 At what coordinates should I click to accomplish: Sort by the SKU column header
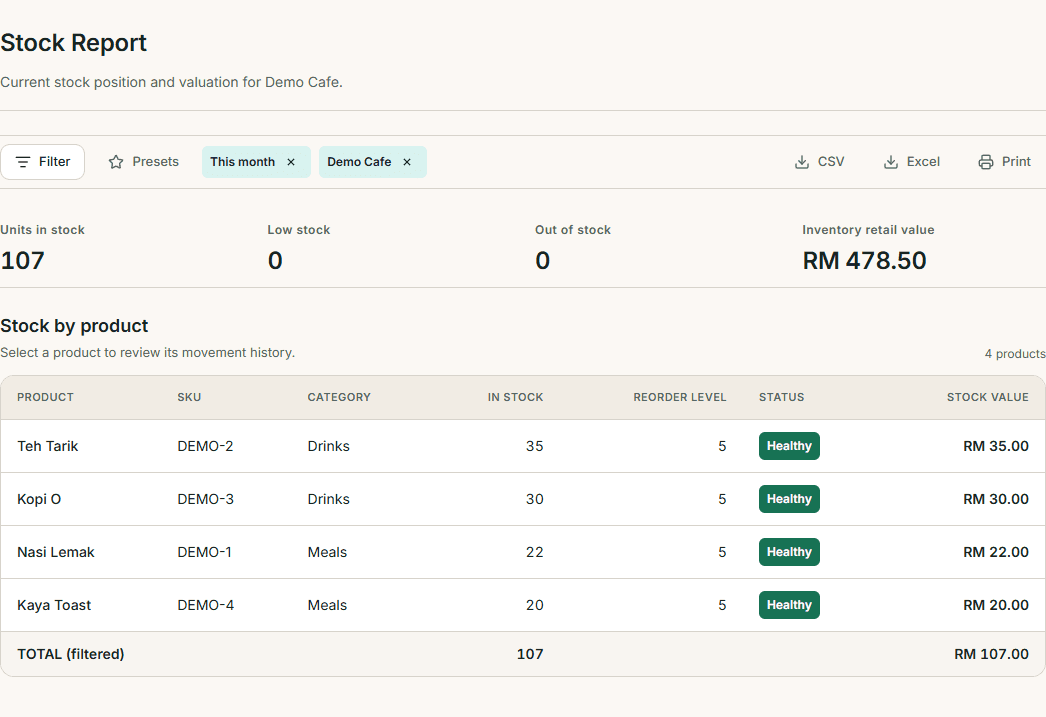(x=189, y=398)
